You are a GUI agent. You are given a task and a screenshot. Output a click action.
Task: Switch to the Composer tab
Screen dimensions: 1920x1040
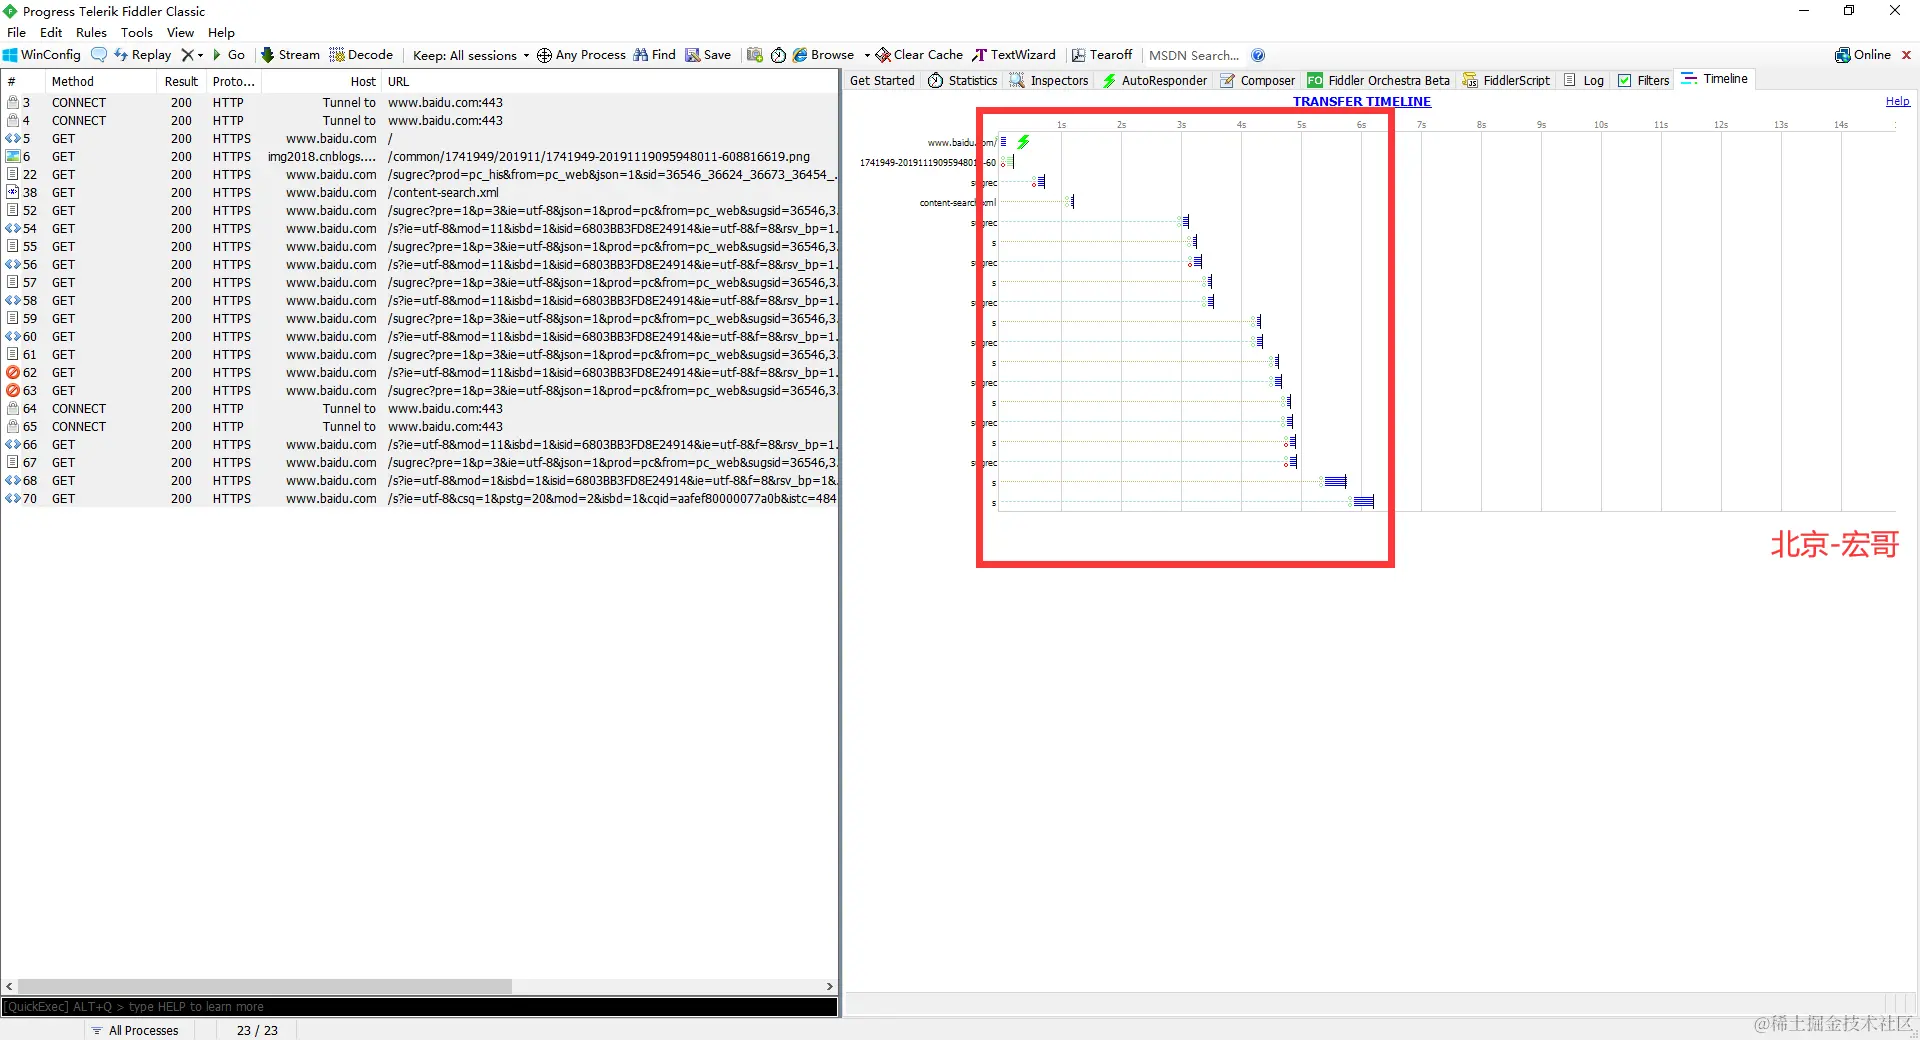click(x=1257, y=80)
